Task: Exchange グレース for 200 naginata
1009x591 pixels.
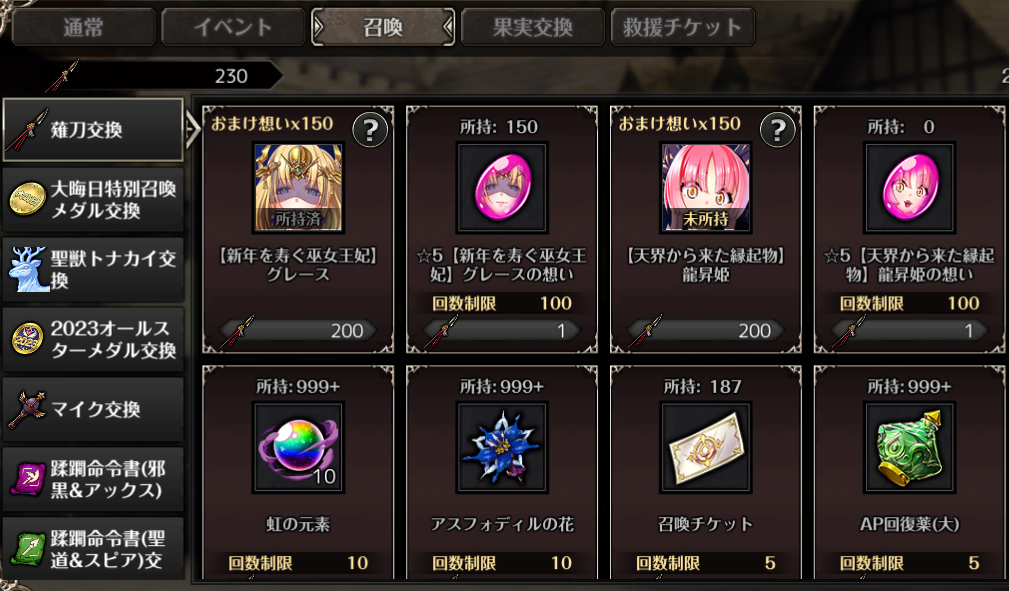Action: [298, 331]
